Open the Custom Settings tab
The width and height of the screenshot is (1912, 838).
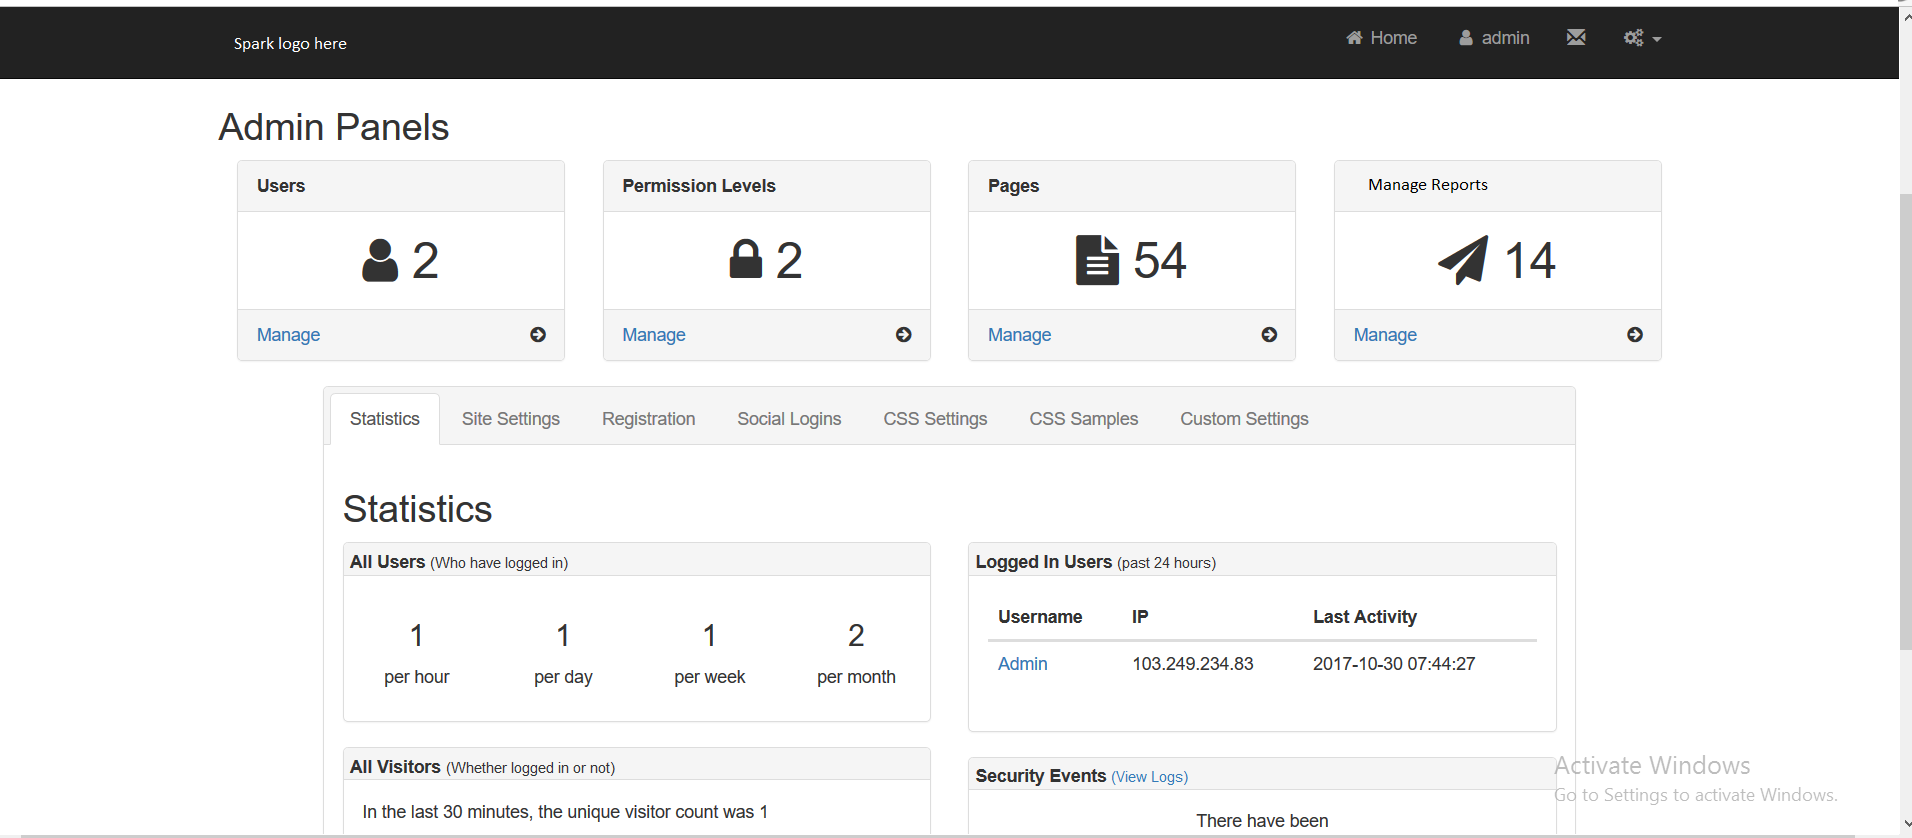[1244, 419]
